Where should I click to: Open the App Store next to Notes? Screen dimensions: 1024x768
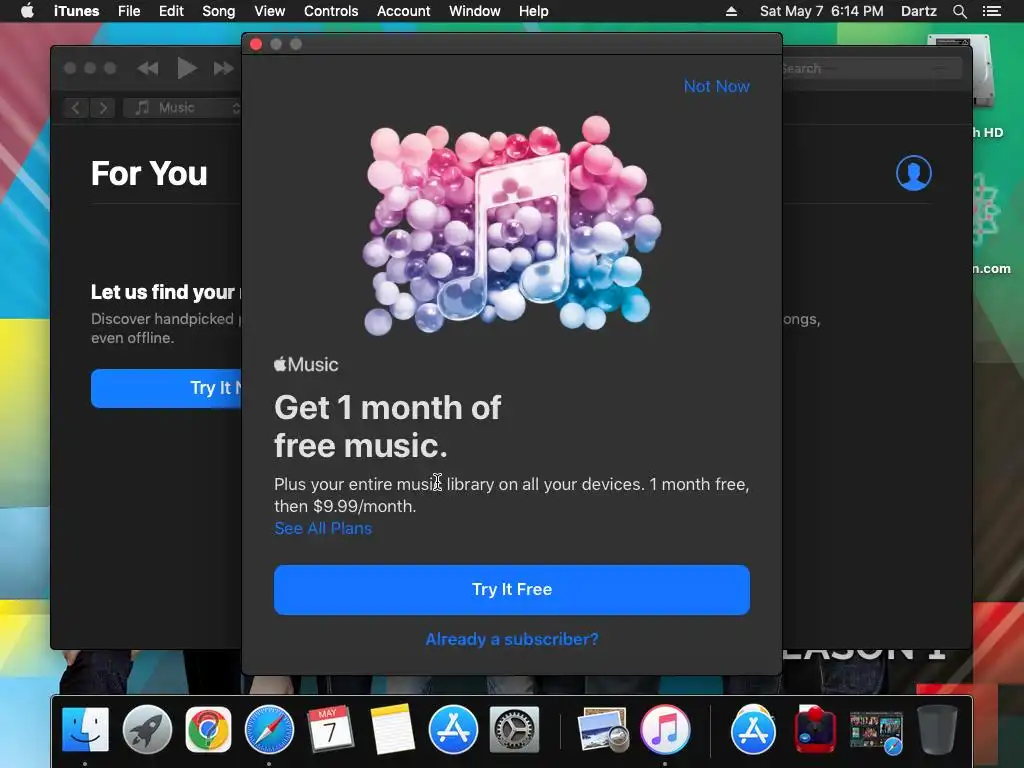click(x=453, y=729)
